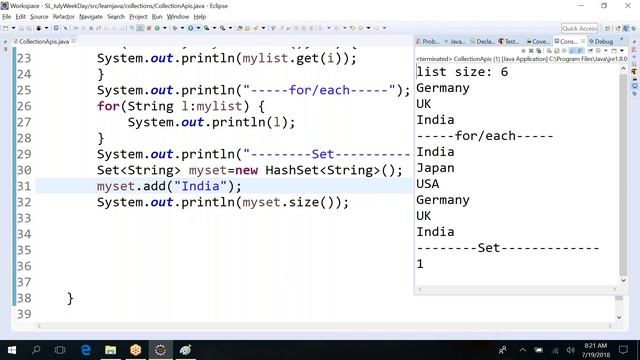Open the Coverage launch dropdown arrow
The image size is (640, 360).
214,28
